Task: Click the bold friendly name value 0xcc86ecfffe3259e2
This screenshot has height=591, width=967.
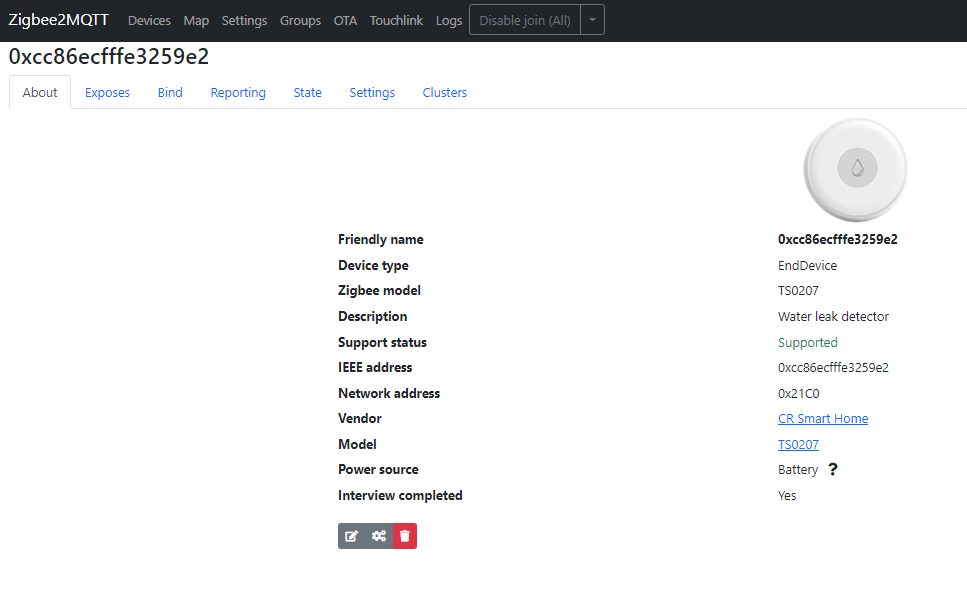Action: point(837,239)
